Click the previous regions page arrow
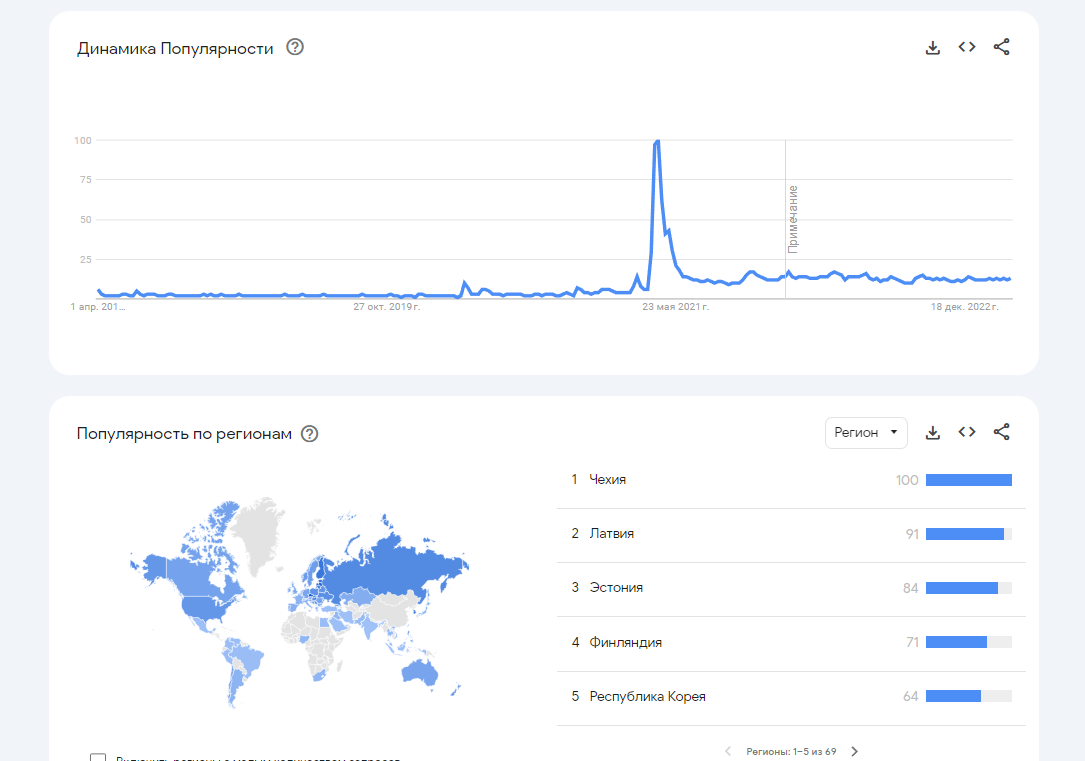This screenshot has height=761, width=1085. click(728, 751)
